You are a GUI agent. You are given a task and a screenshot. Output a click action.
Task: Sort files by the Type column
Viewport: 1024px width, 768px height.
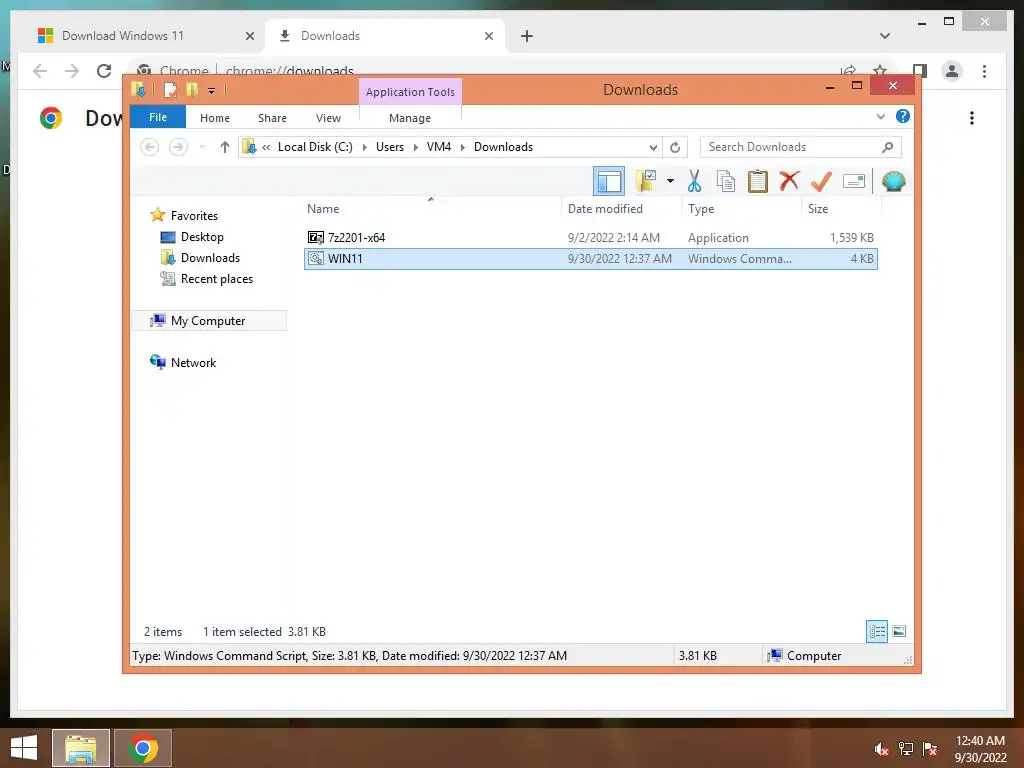click(x=741, y=209)
